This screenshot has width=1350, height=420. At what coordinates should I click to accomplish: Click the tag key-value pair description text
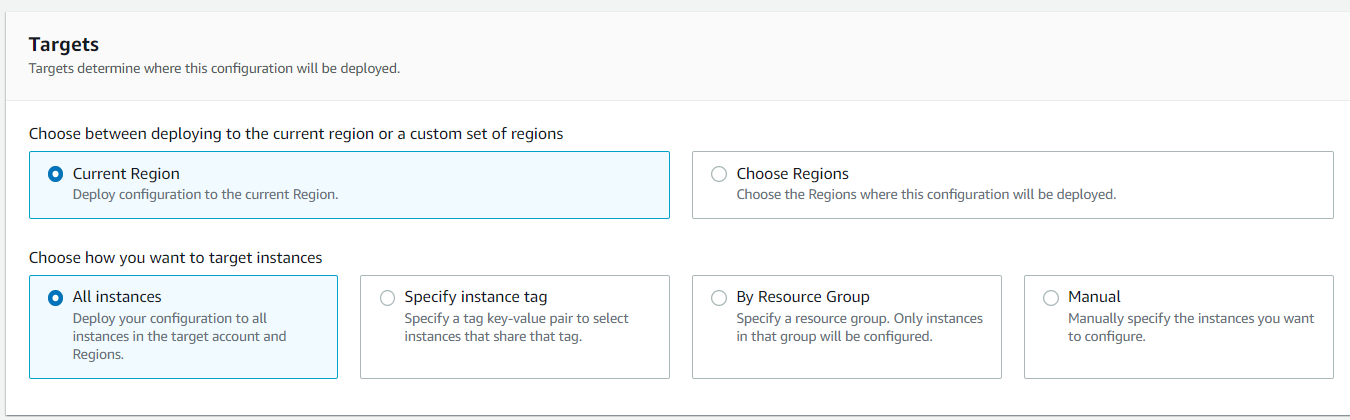click(516, 327)
